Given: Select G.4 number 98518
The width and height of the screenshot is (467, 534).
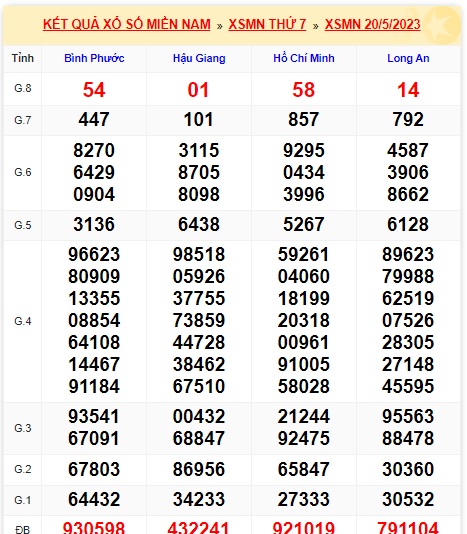Looking at the screenshot, I should pos(199,254).
